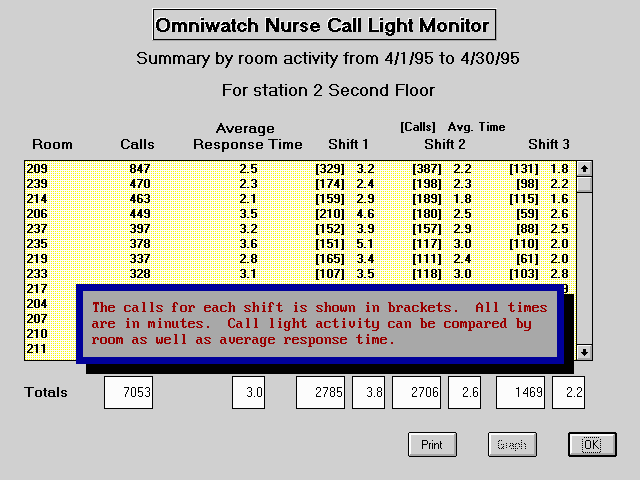Click the total calls field showing 7053

(129, 393)
